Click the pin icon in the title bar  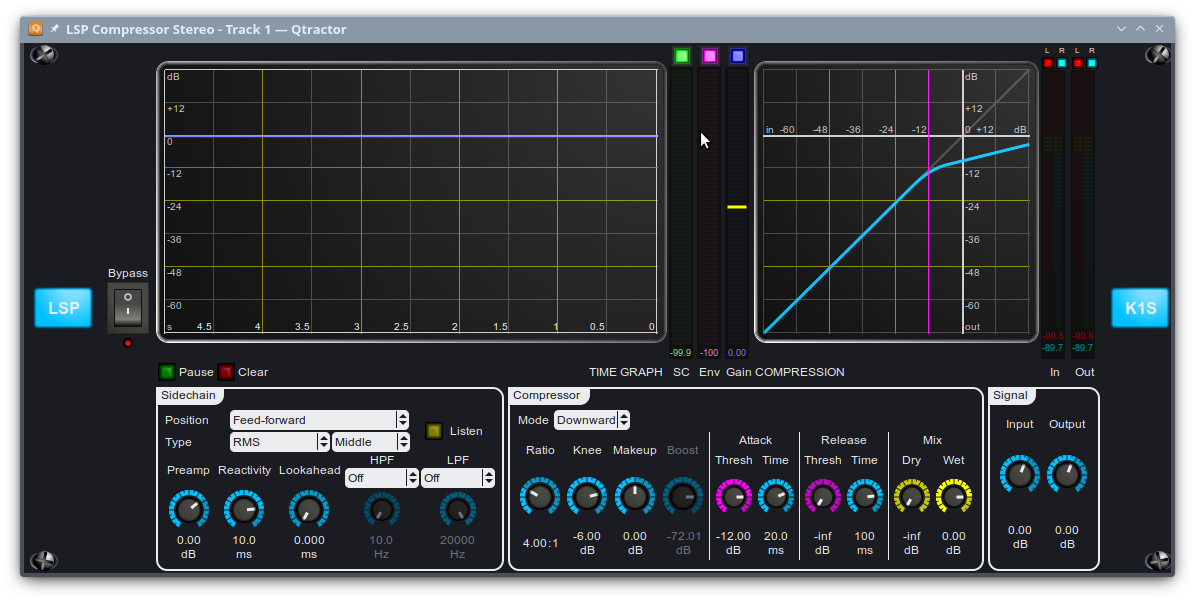54,29
